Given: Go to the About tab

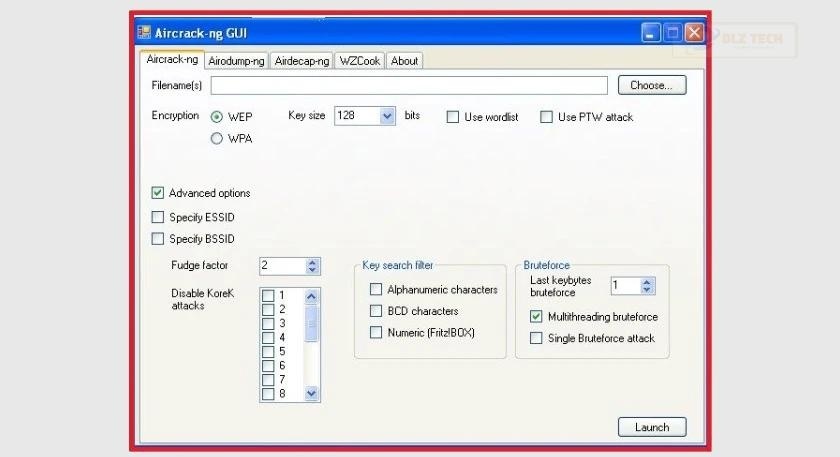Looking at the screenshot, I should 404,61.
